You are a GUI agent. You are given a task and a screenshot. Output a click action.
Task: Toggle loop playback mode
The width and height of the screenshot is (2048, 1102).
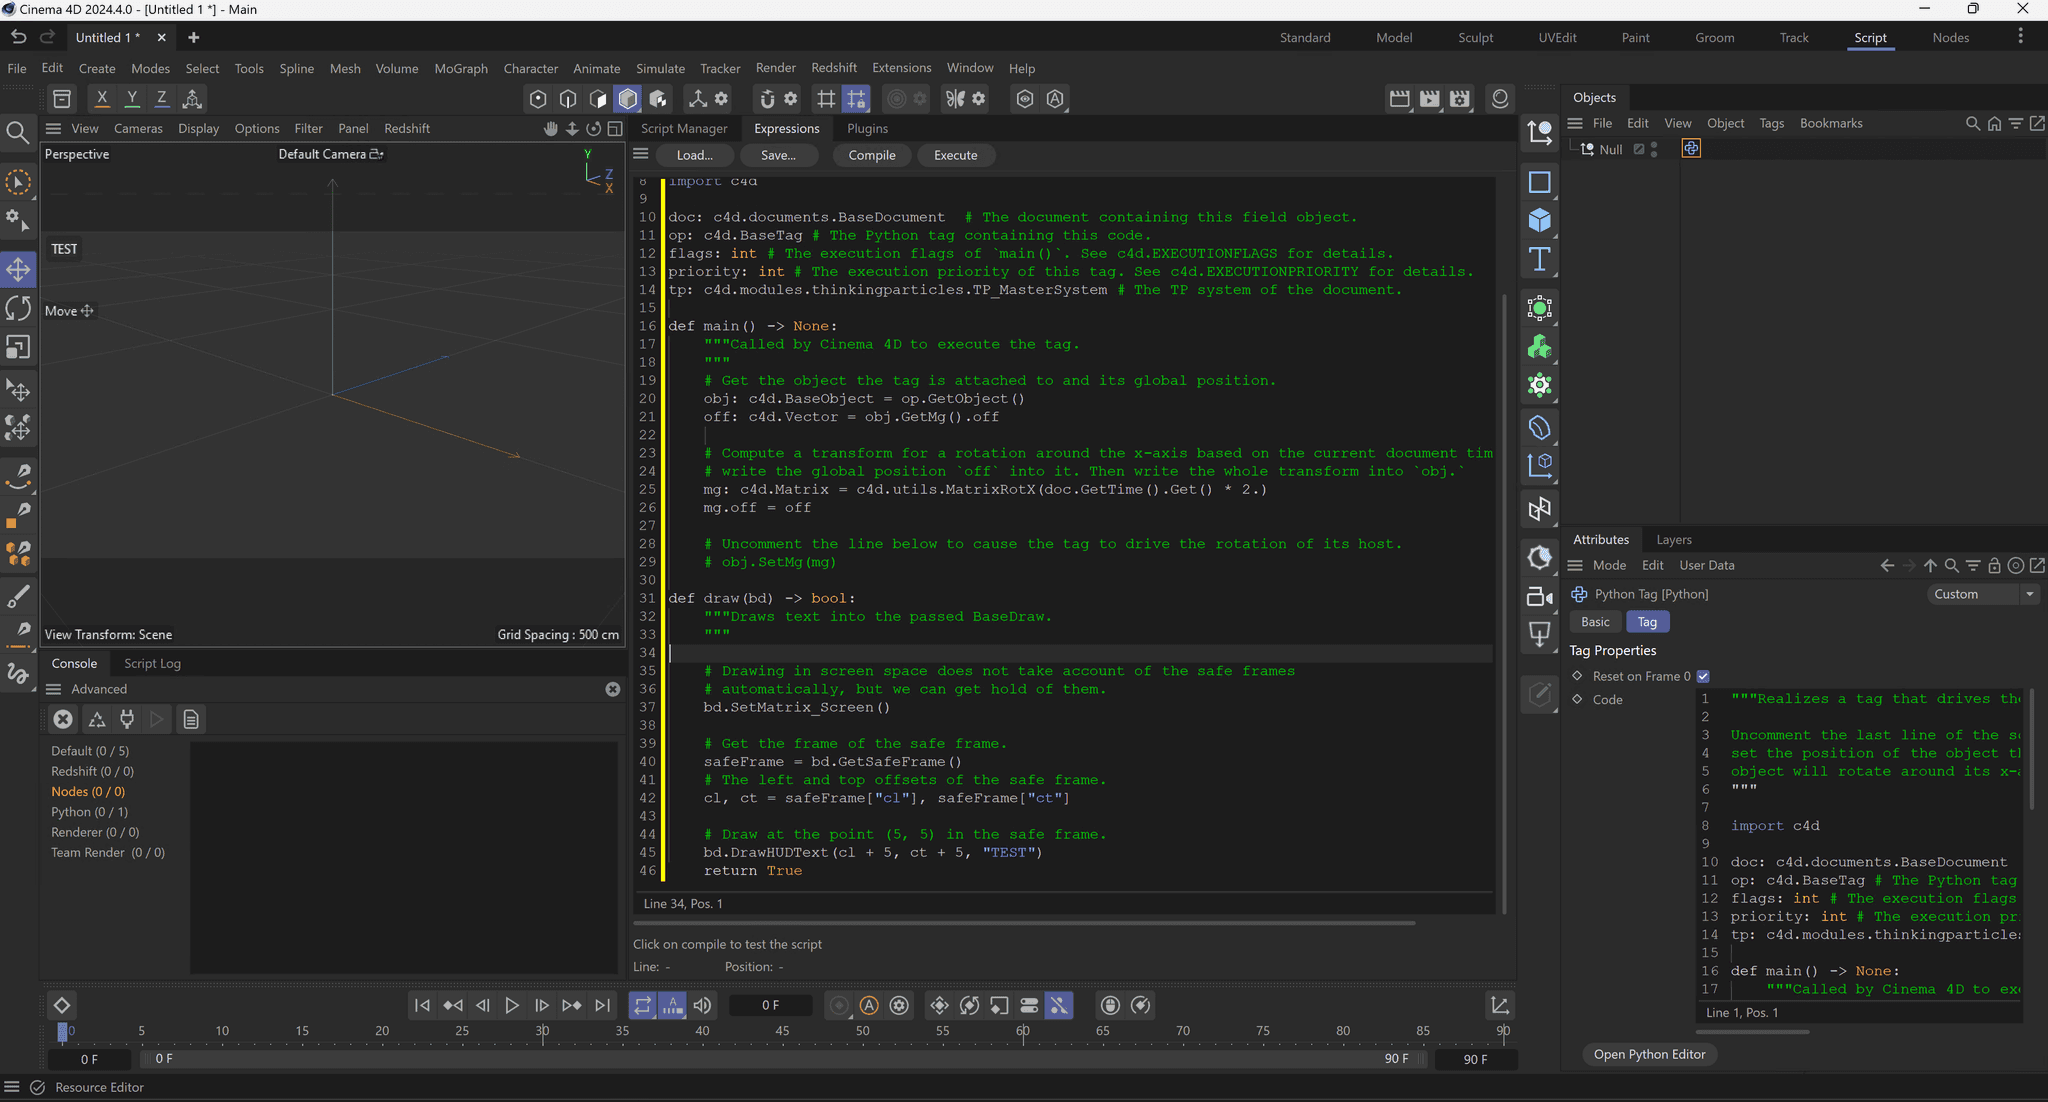coord(642,1005)
